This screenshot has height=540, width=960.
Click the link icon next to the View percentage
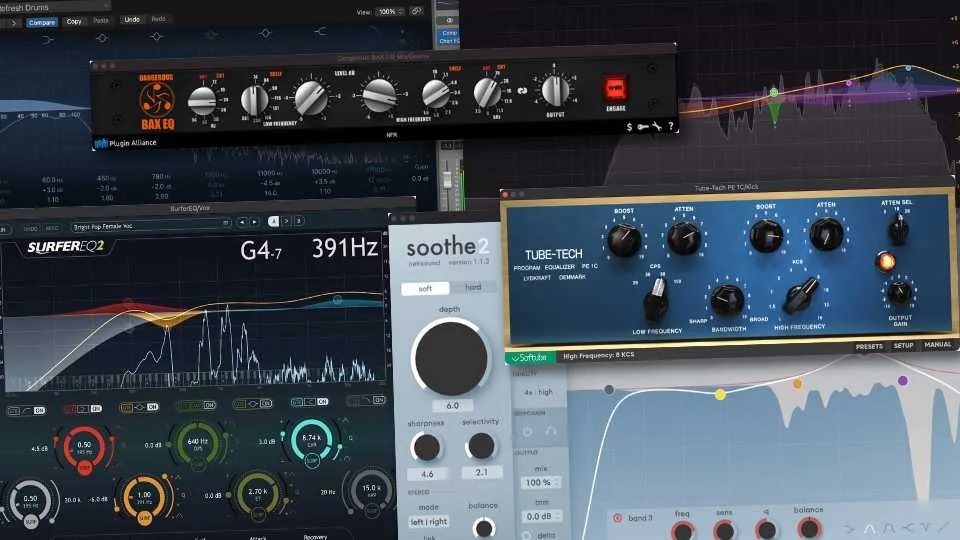coord(416,11)
